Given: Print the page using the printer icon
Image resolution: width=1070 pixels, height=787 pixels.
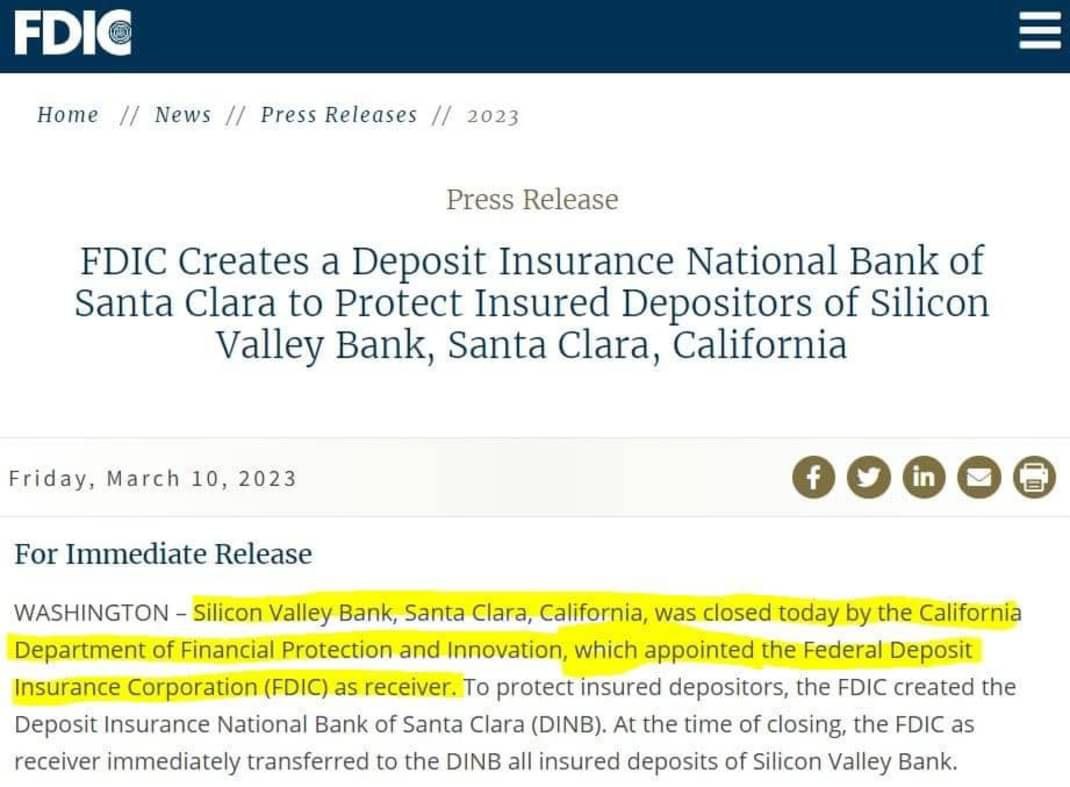Looking at the screenshot, I should tap(1033, 478).
